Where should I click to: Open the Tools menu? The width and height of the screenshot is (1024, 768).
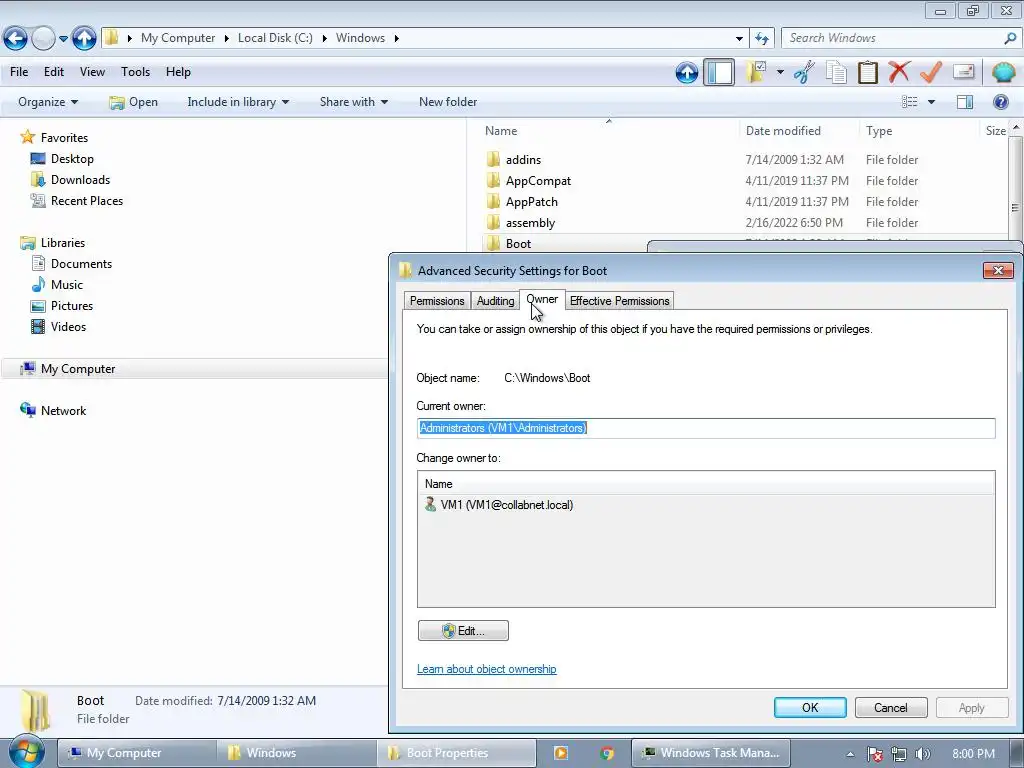point(135,72)
